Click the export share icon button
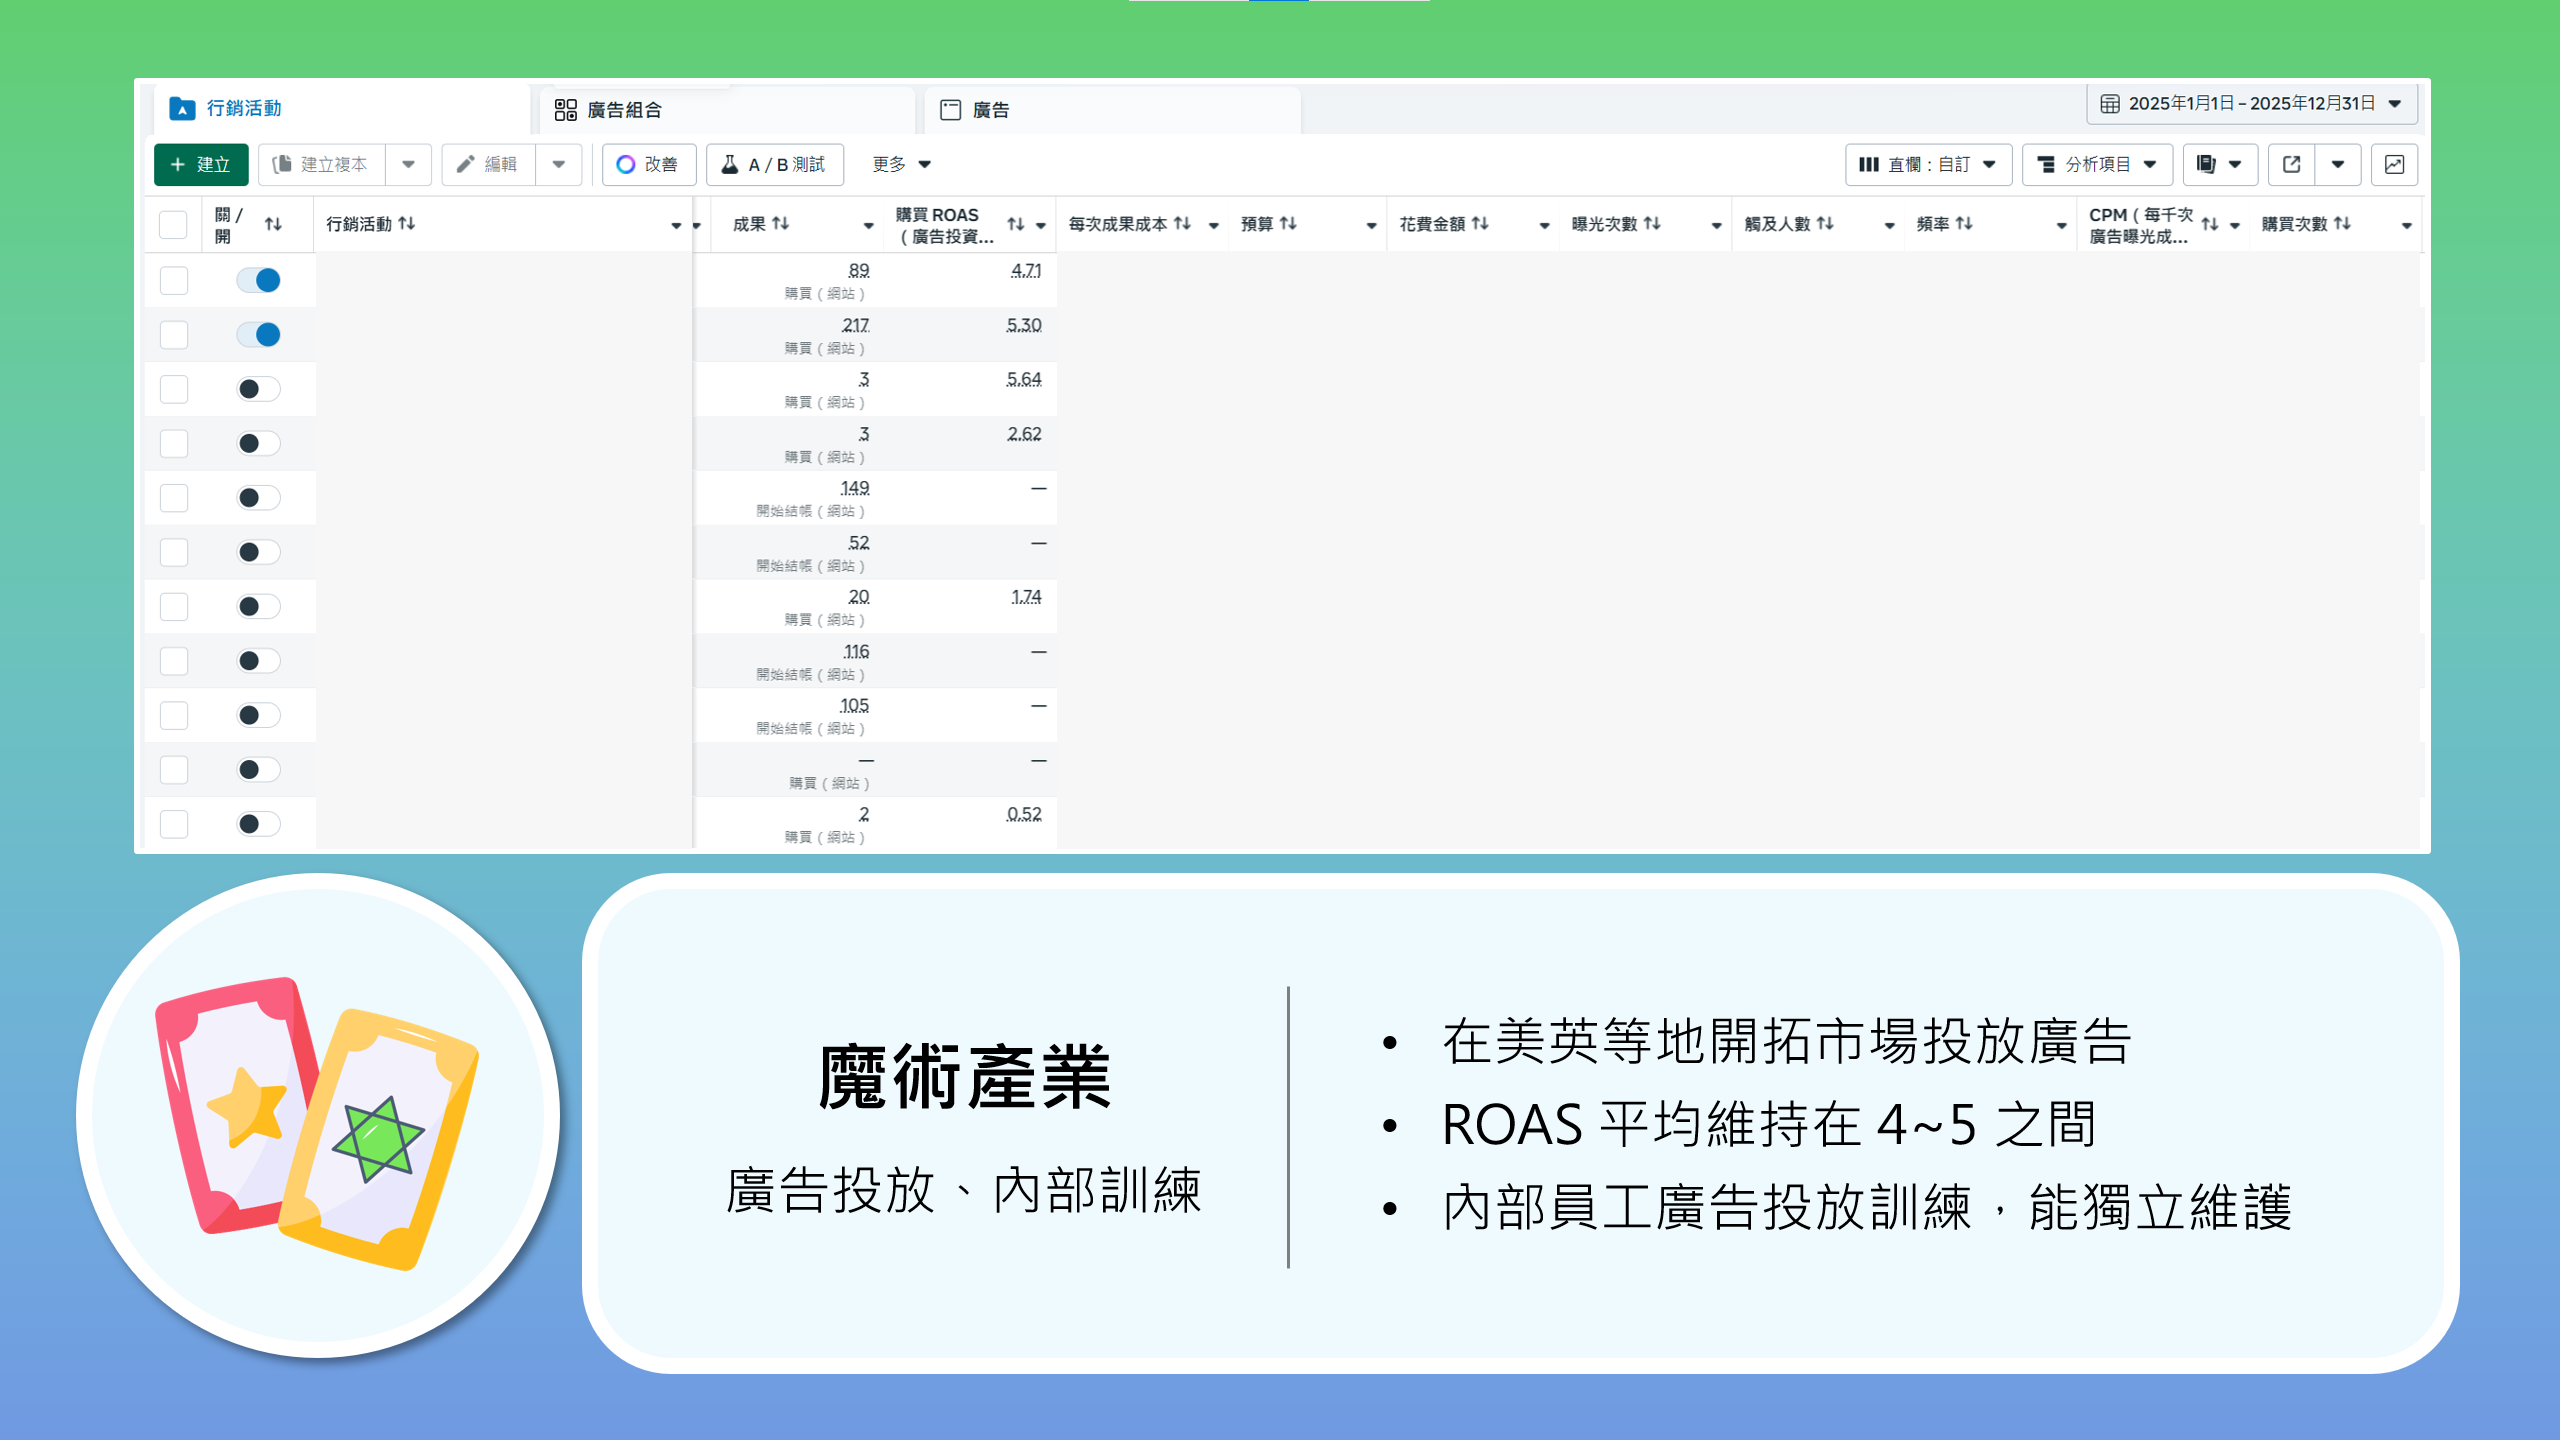This screenshot has height=1440, width=2560. (x=2291, y=164)
